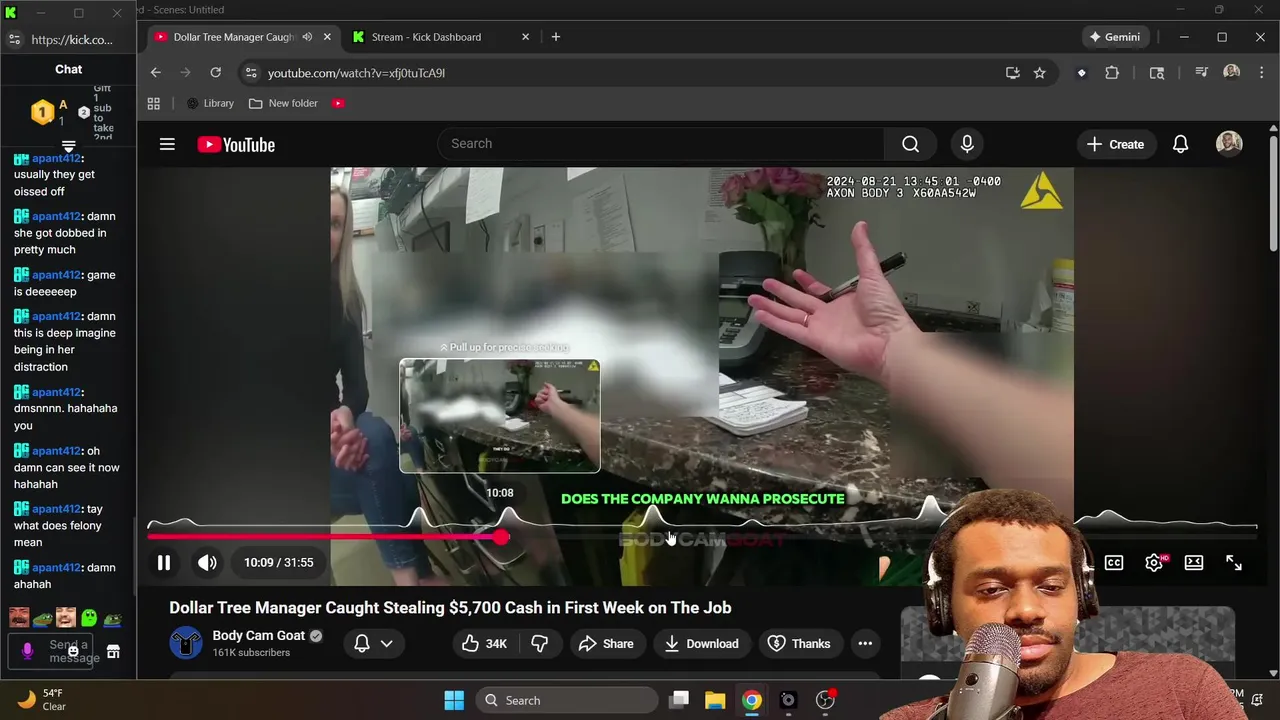This screenshot has height=720, width=1280.
Task: Mute the audio indicator on the YouTube tab
Action: [307, 37]
